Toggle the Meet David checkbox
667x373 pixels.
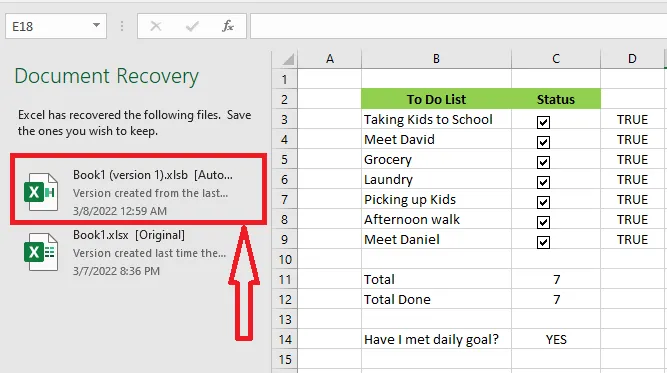pyautogui.click(x=543, y=142)
